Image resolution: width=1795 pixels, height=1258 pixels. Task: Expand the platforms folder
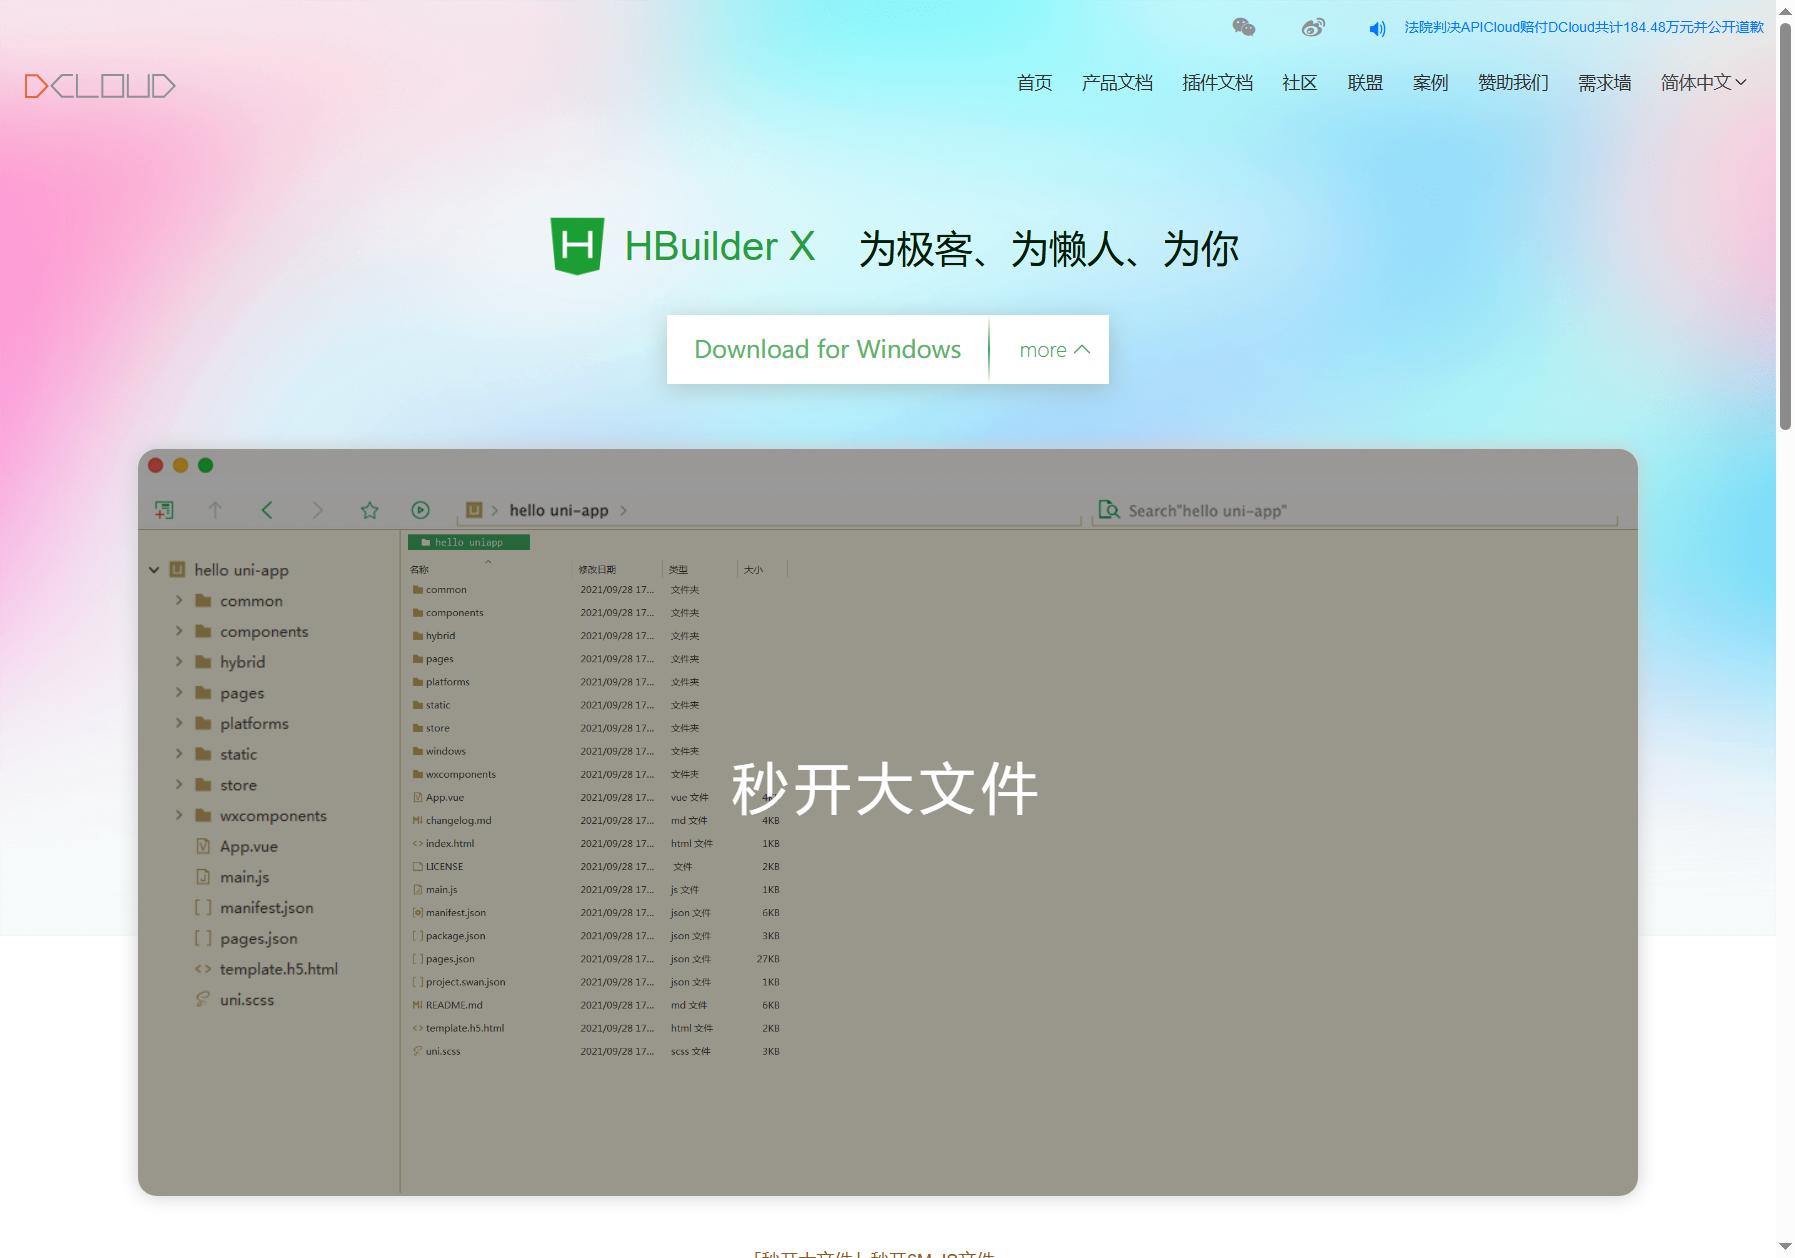pos(179,723)
